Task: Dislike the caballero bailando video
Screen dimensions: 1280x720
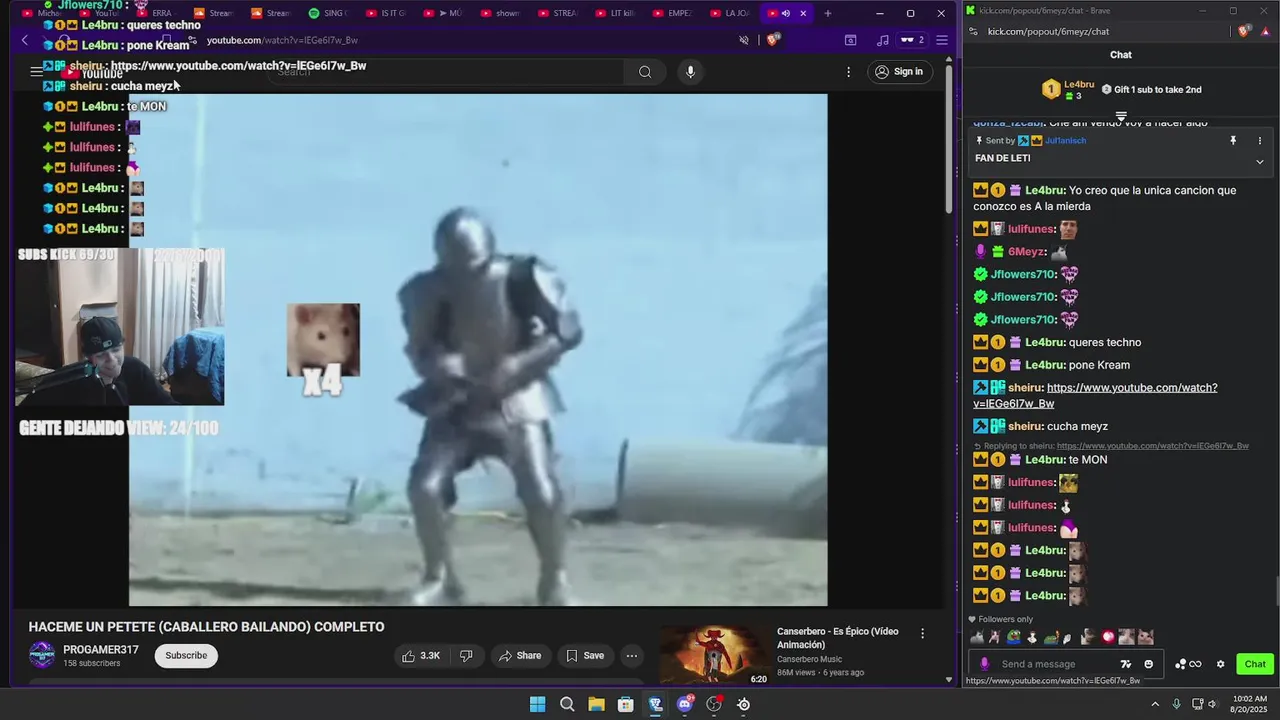Action: point(465,656)
